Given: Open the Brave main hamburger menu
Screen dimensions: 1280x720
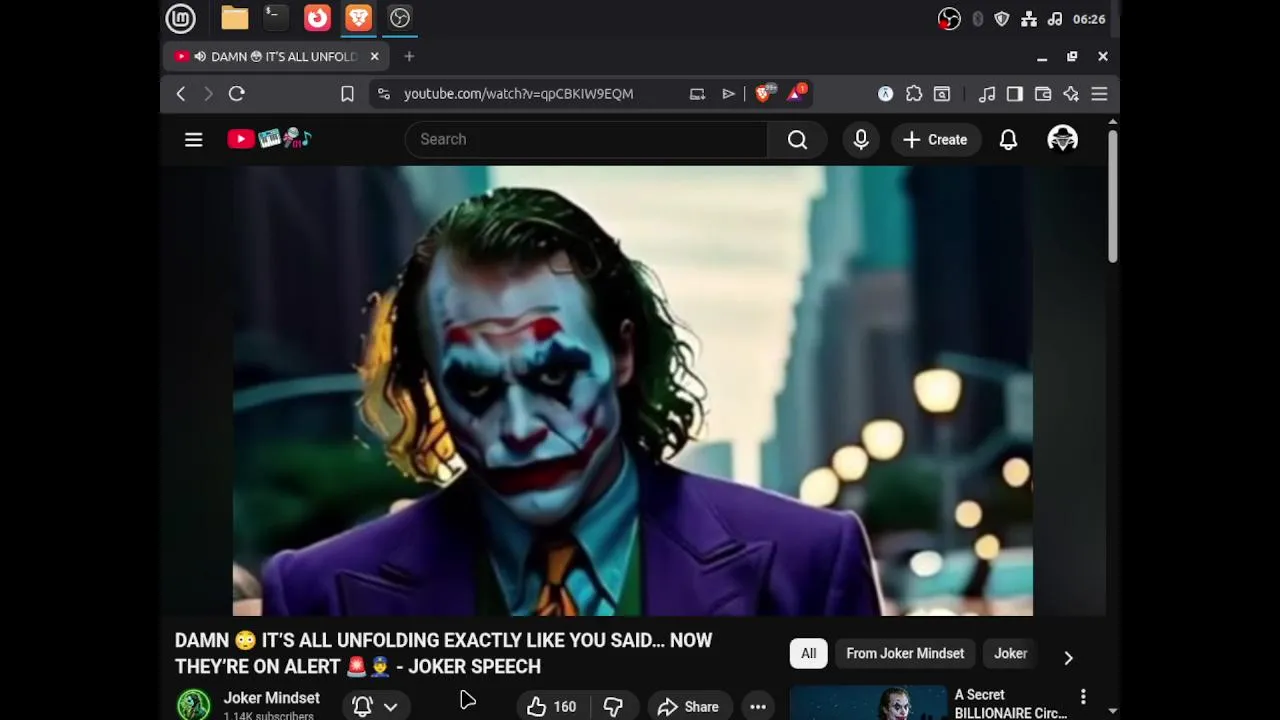Looking at the screenshot, I should (1099, 94).
